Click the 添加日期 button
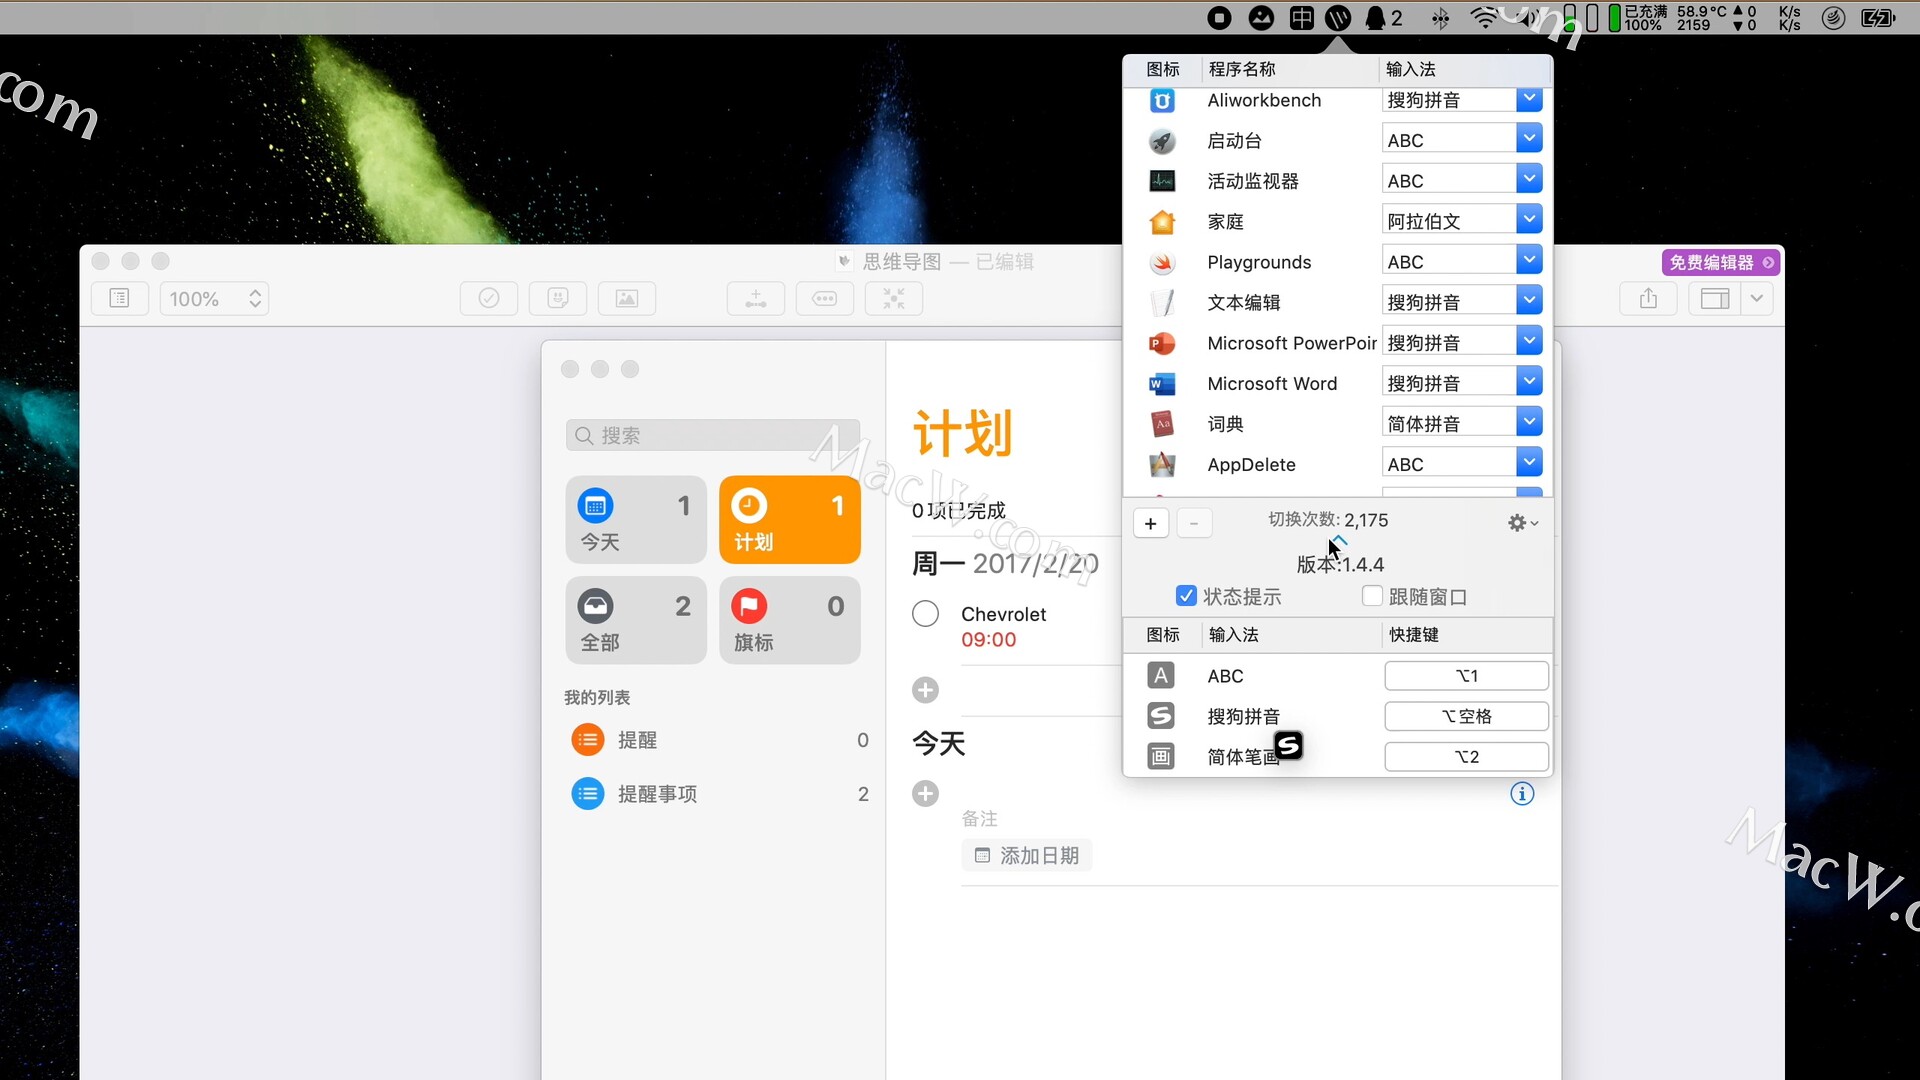 (1027, 856)
